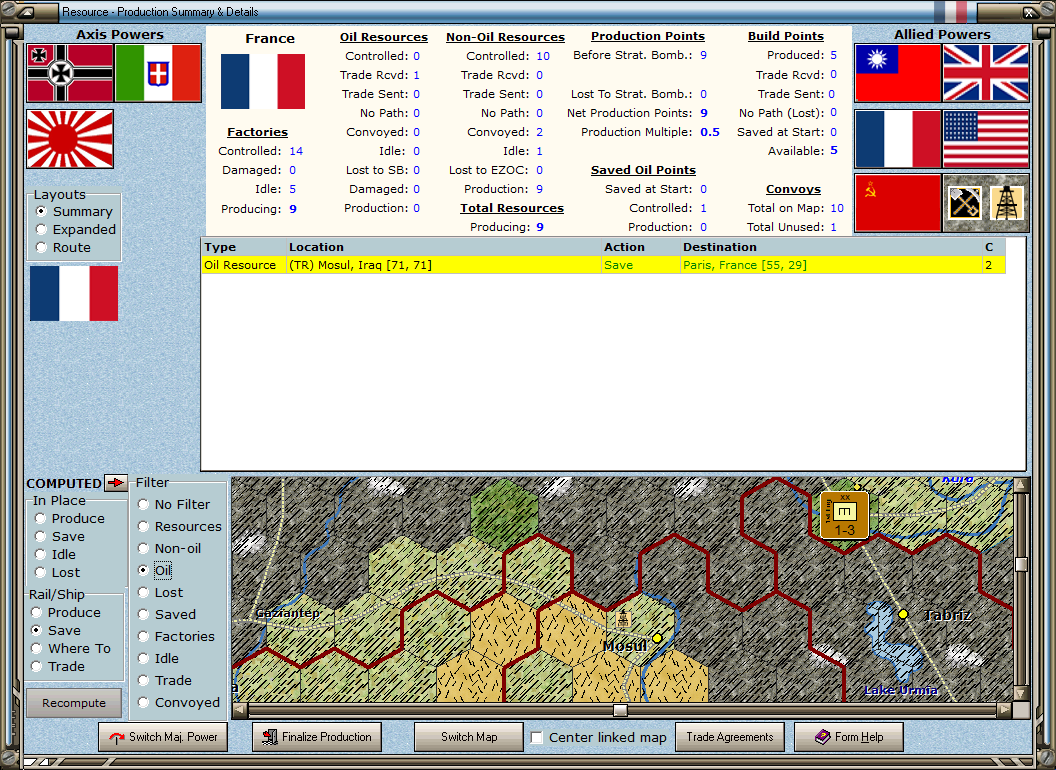Click Finalize Production
Screen dimensions: 1056x770
pos(316,737)
